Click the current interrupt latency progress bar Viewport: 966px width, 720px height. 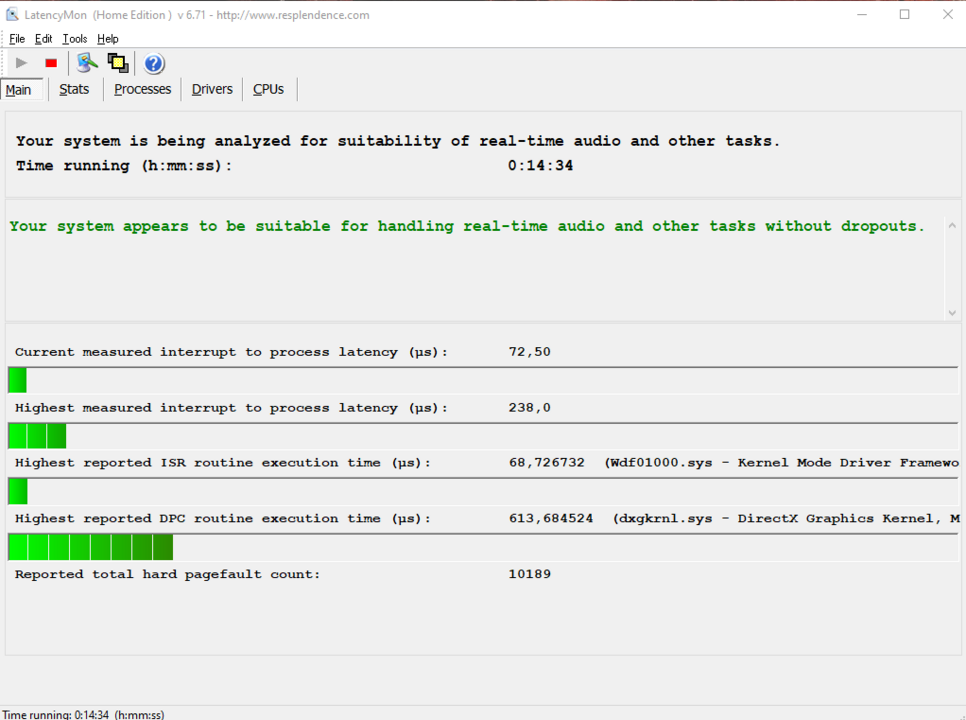tap(483, 380)
